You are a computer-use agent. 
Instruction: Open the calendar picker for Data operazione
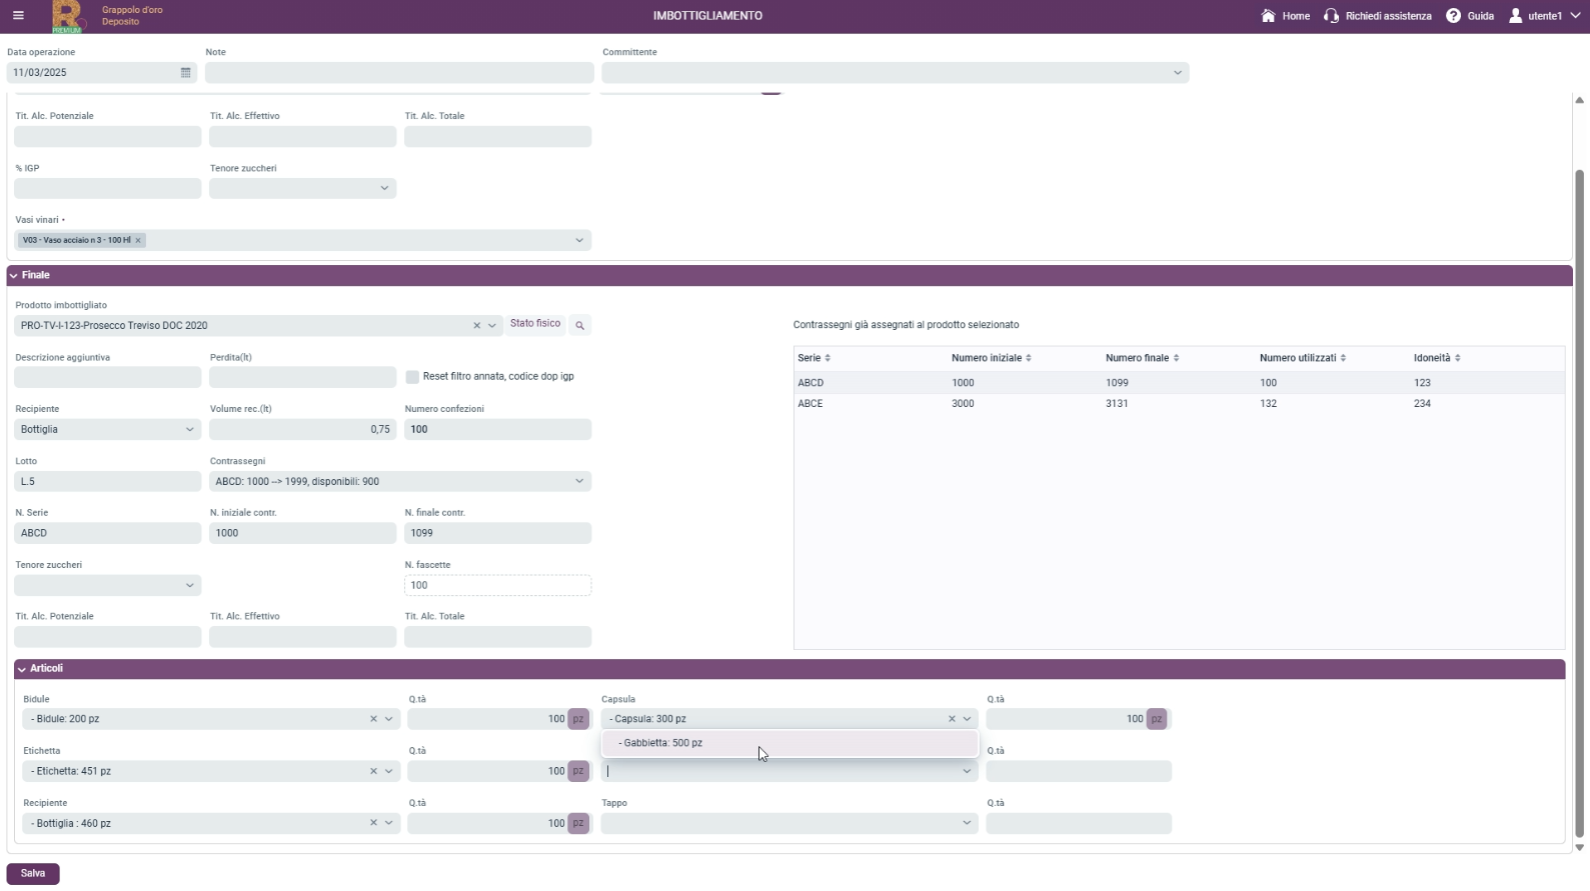tap(186, 73)
